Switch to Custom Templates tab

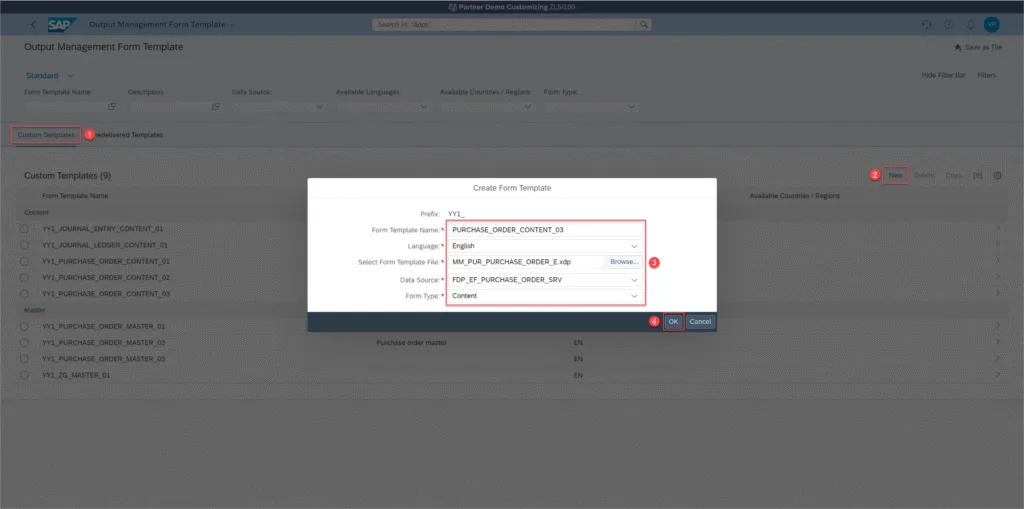(46, 135)
